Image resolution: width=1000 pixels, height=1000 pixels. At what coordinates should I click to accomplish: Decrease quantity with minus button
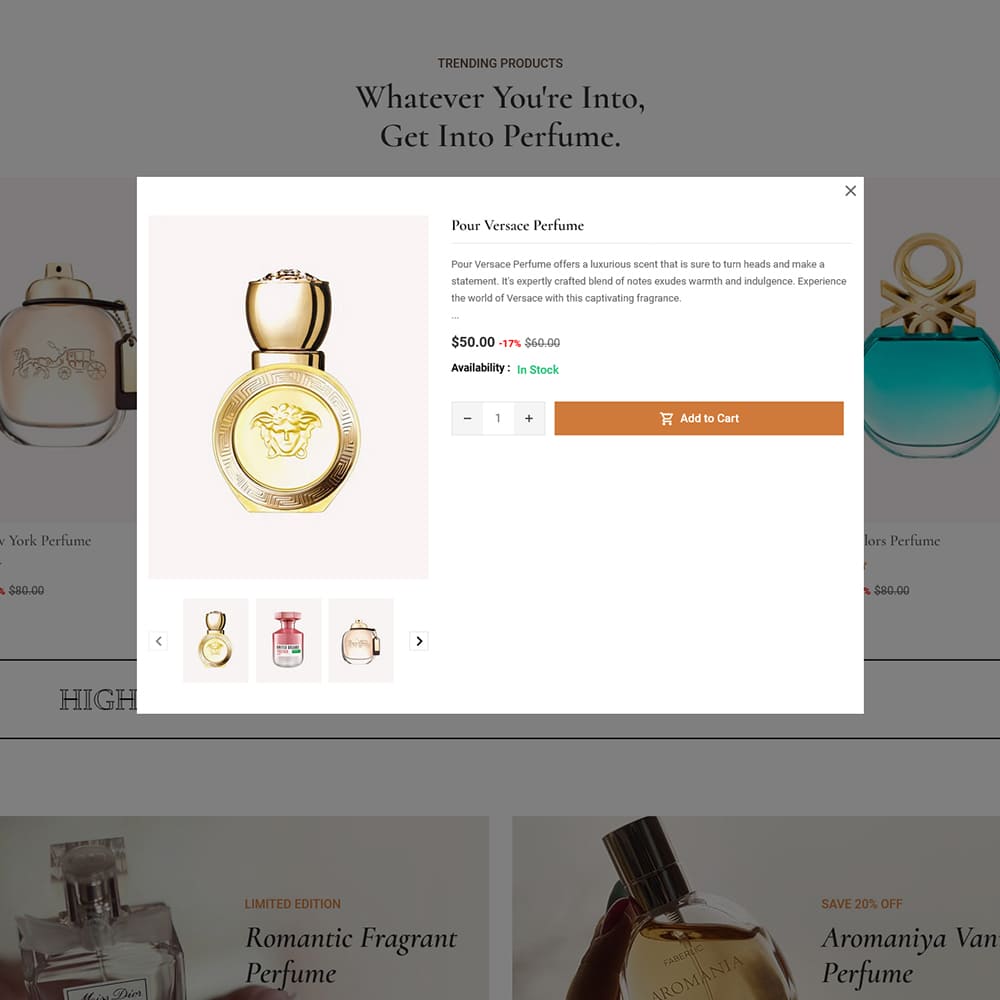click(x=467, y=418)
